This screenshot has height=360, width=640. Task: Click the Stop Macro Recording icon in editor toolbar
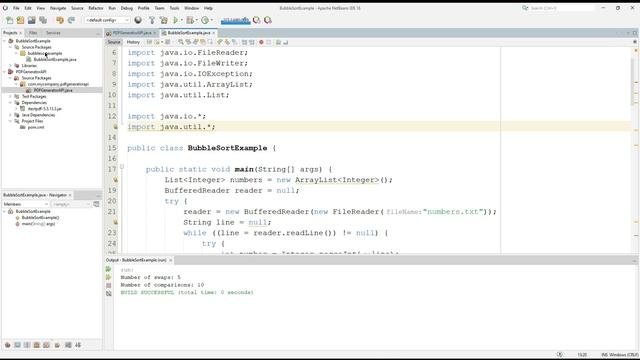click(269, 42)
